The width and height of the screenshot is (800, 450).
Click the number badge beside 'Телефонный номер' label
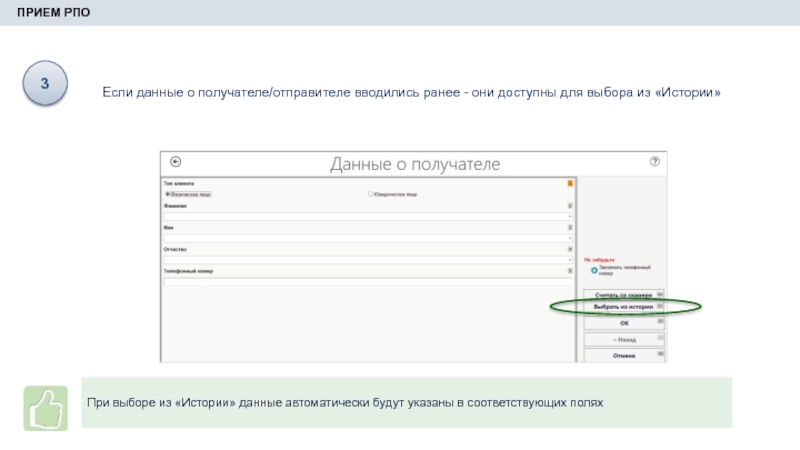point(570,271)
